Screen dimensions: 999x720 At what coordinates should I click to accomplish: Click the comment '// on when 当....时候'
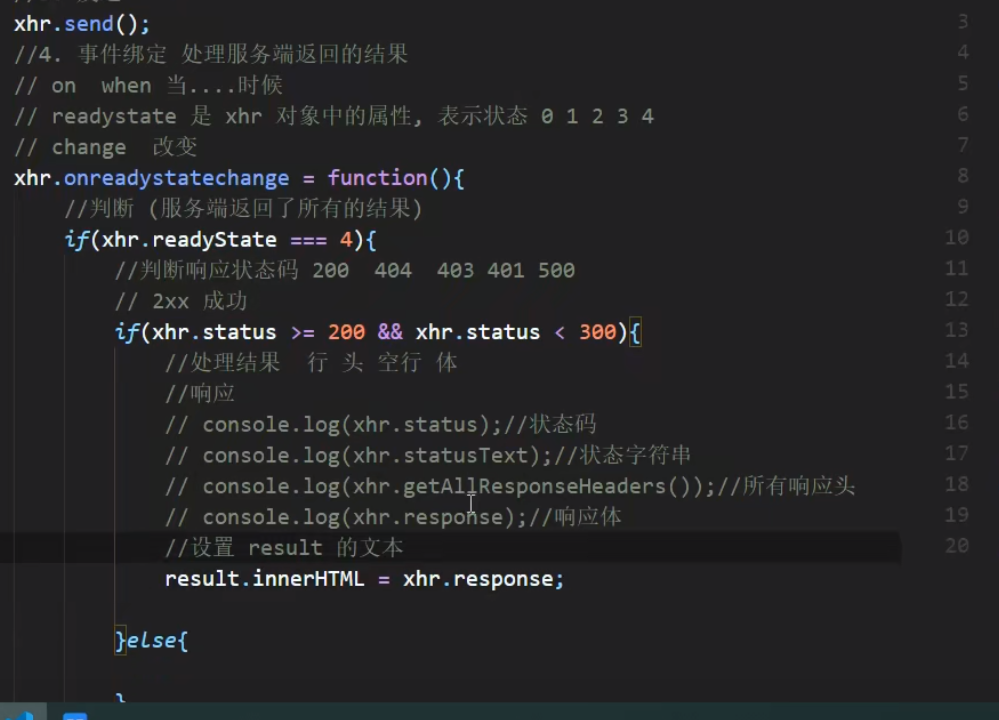(x=148, y=85)
